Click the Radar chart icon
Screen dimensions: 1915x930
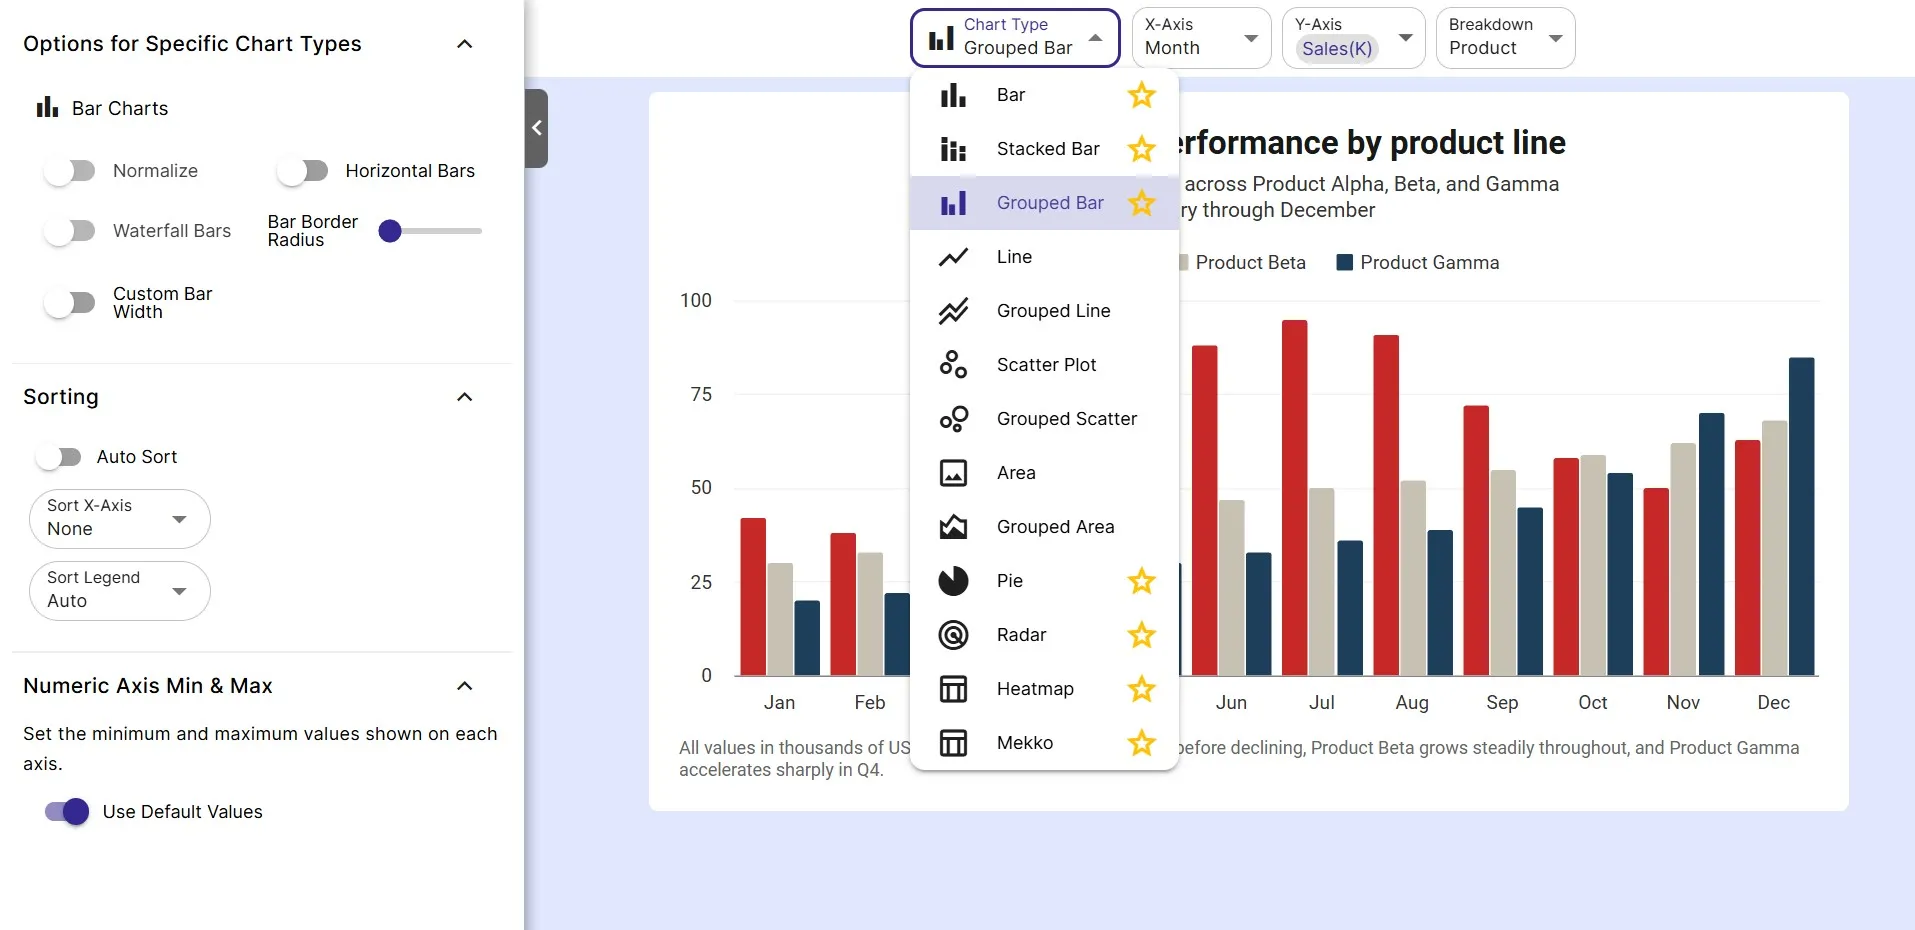(953, 635)
